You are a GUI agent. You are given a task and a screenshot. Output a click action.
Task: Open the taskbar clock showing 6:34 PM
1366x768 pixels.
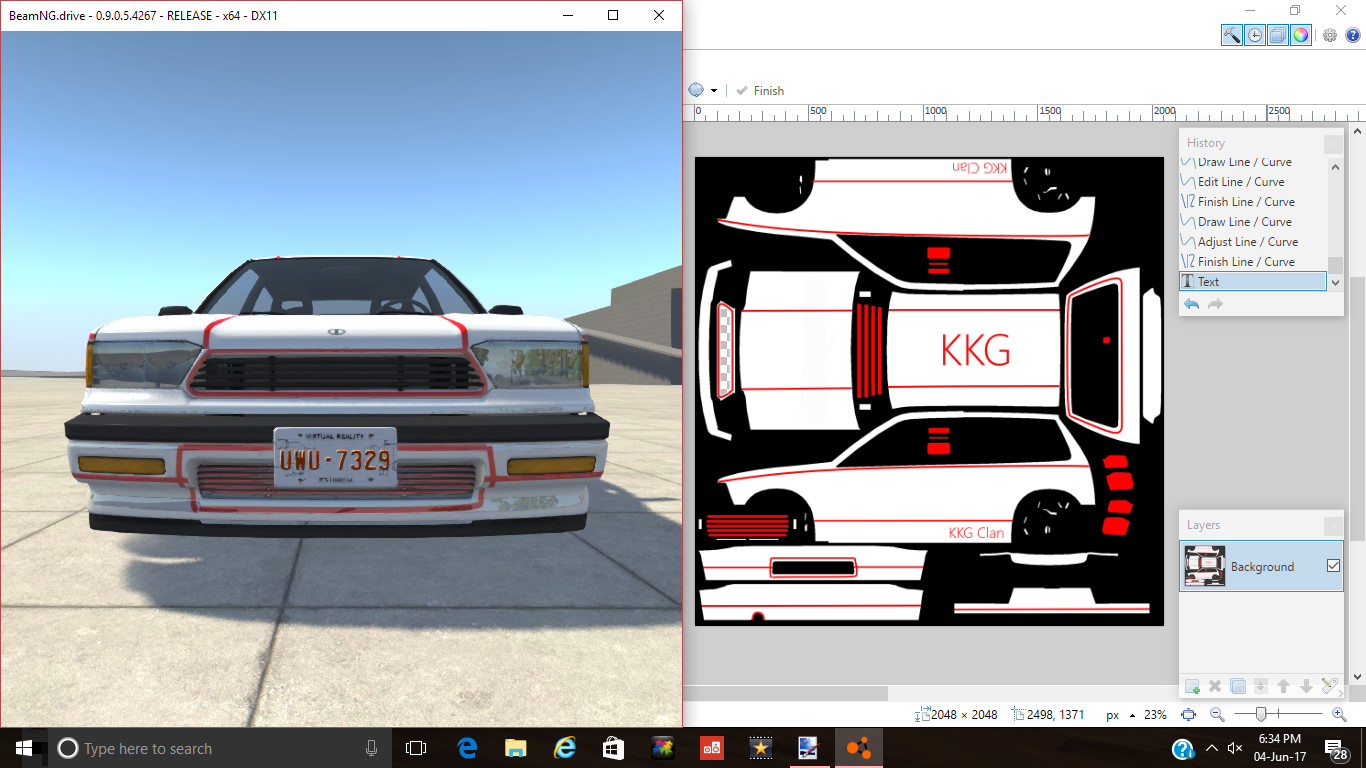pos(1281,748)
